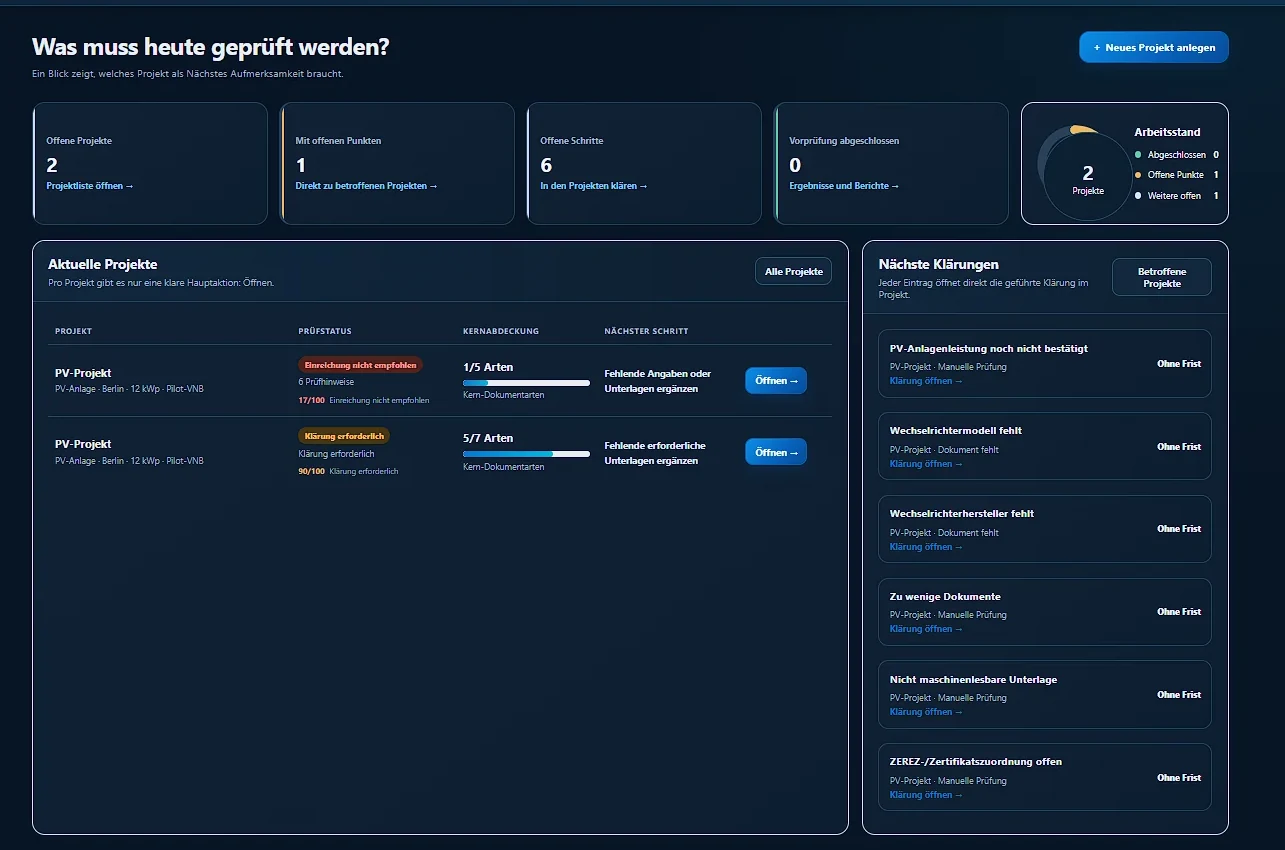Follow the Projektliste öffnen link

click(90, 186)
